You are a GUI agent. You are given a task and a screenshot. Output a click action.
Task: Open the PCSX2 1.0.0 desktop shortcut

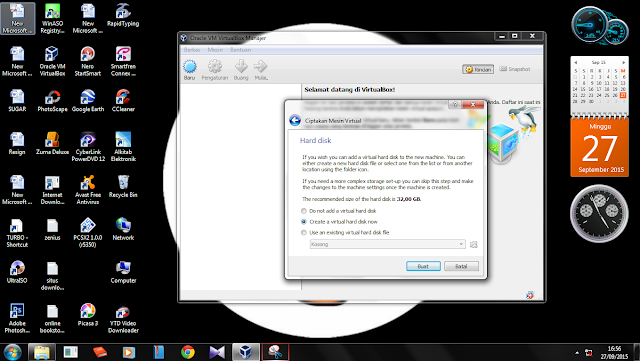(87, 232)
